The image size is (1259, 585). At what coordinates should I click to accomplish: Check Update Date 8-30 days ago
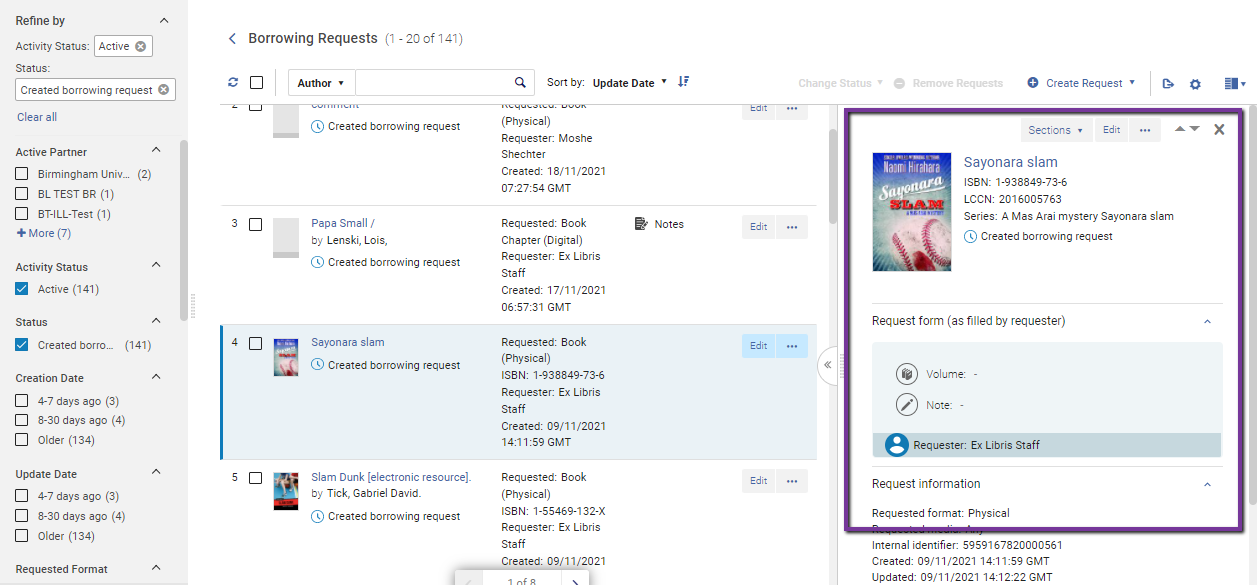22,516
